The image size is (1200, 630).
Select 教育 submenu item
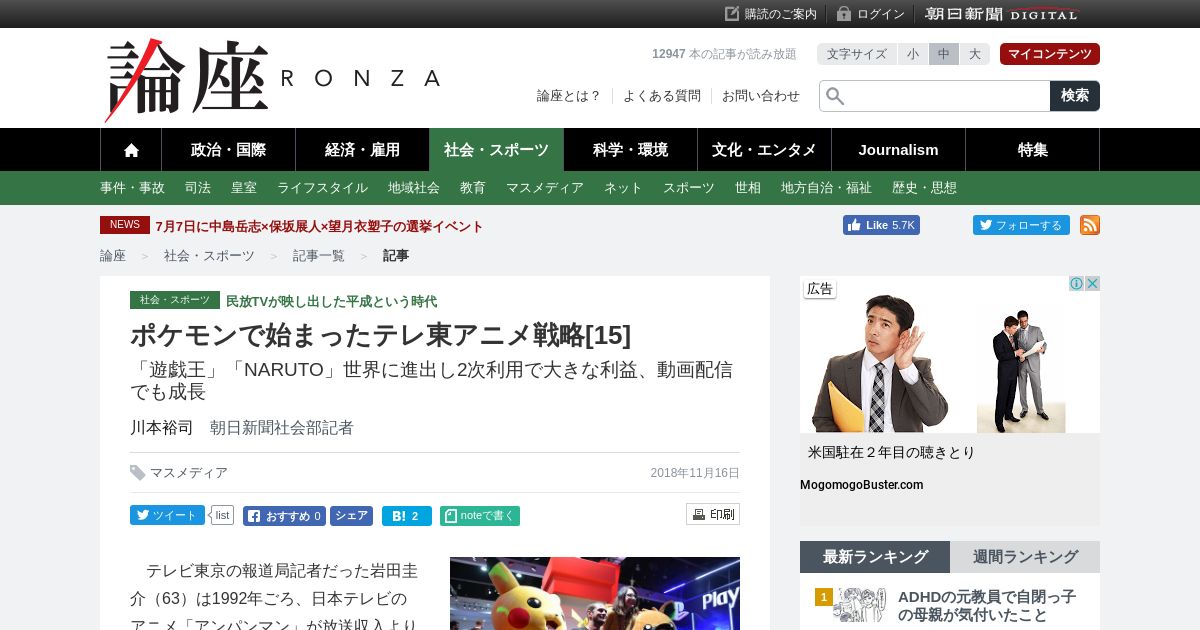coord(473,188)
